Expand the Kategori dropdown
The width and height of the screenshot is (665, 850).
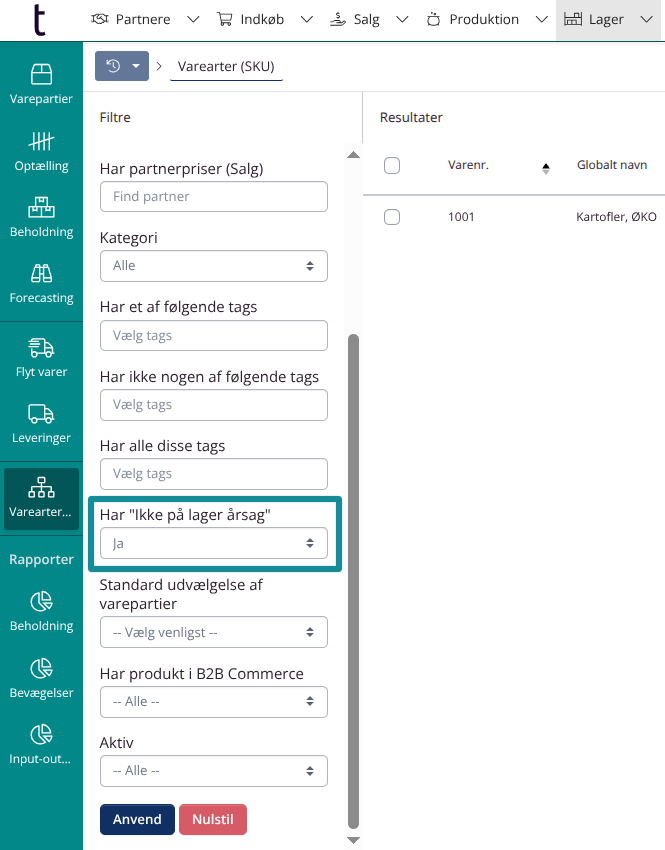(x=214, y=266)
